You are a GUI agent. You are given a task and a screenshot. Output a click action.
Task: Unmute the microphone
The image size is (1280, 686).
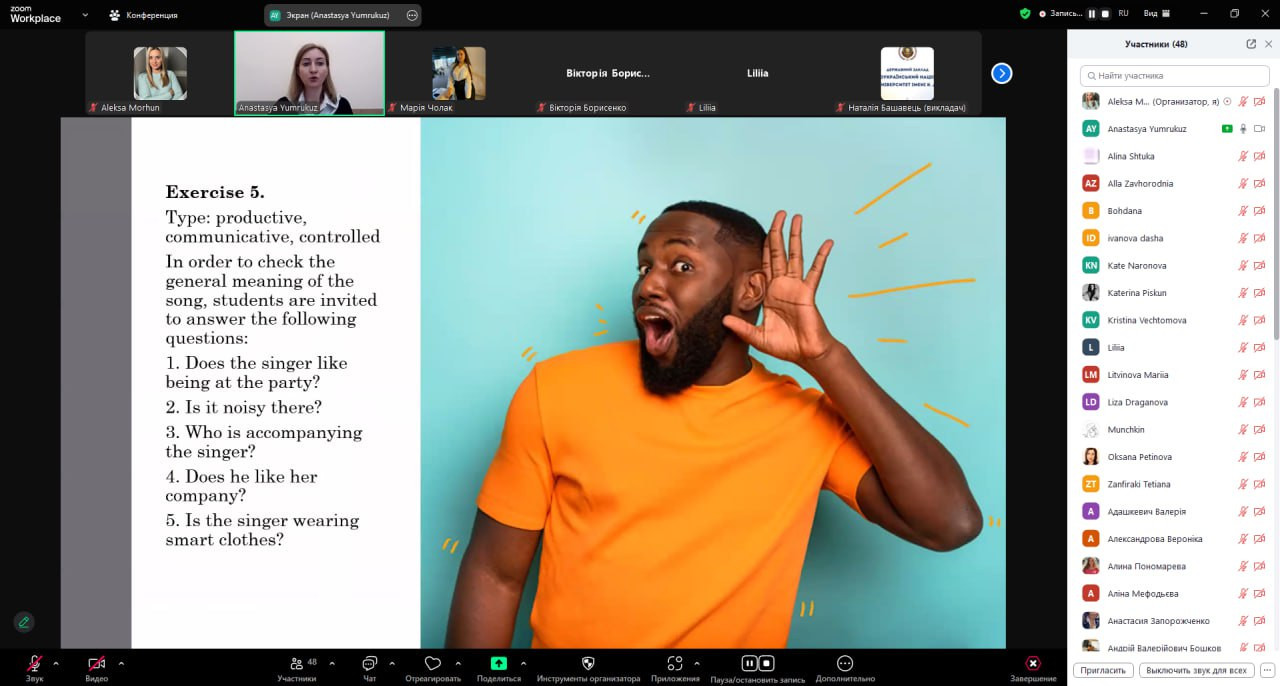tap(34, 663)
